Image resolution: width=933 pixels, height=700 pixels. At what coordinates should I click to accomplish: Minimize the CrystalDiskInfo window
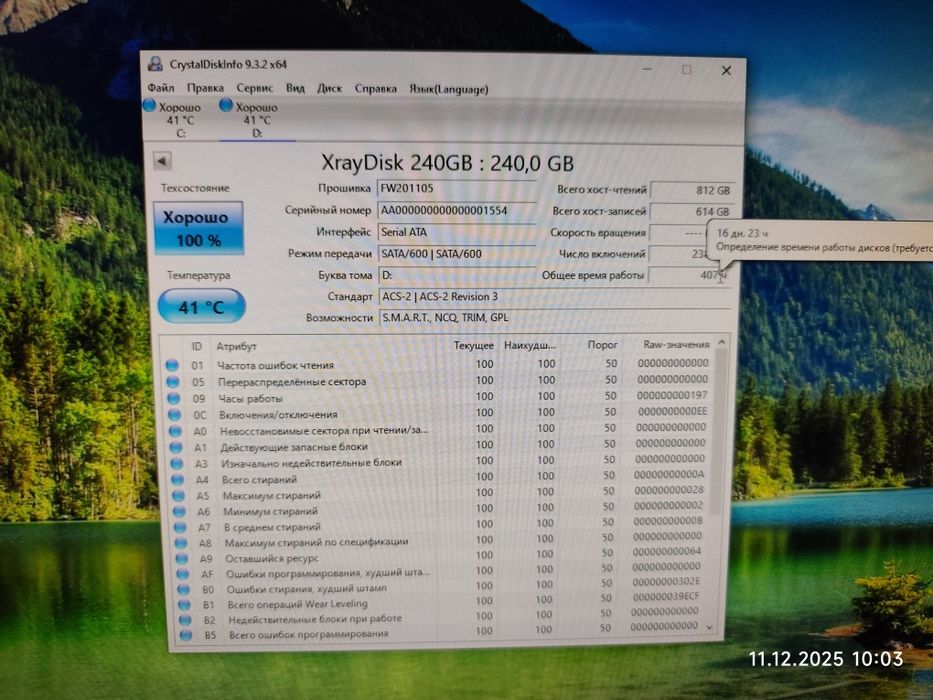click(647, 69)
